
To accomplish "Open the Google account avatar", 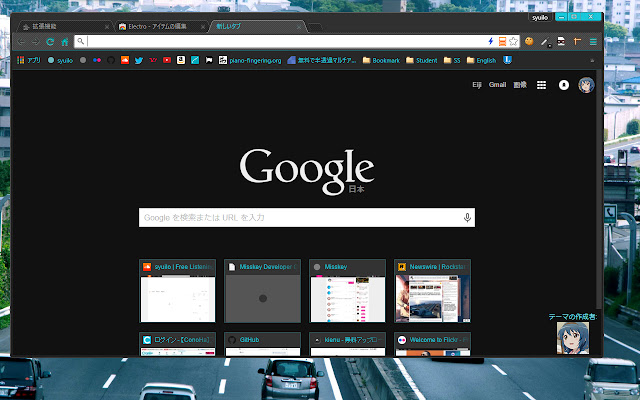I will coord(586,85).
